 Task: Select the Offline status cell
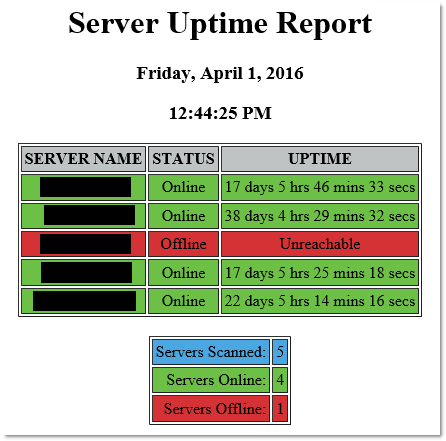tap(183, 244)
